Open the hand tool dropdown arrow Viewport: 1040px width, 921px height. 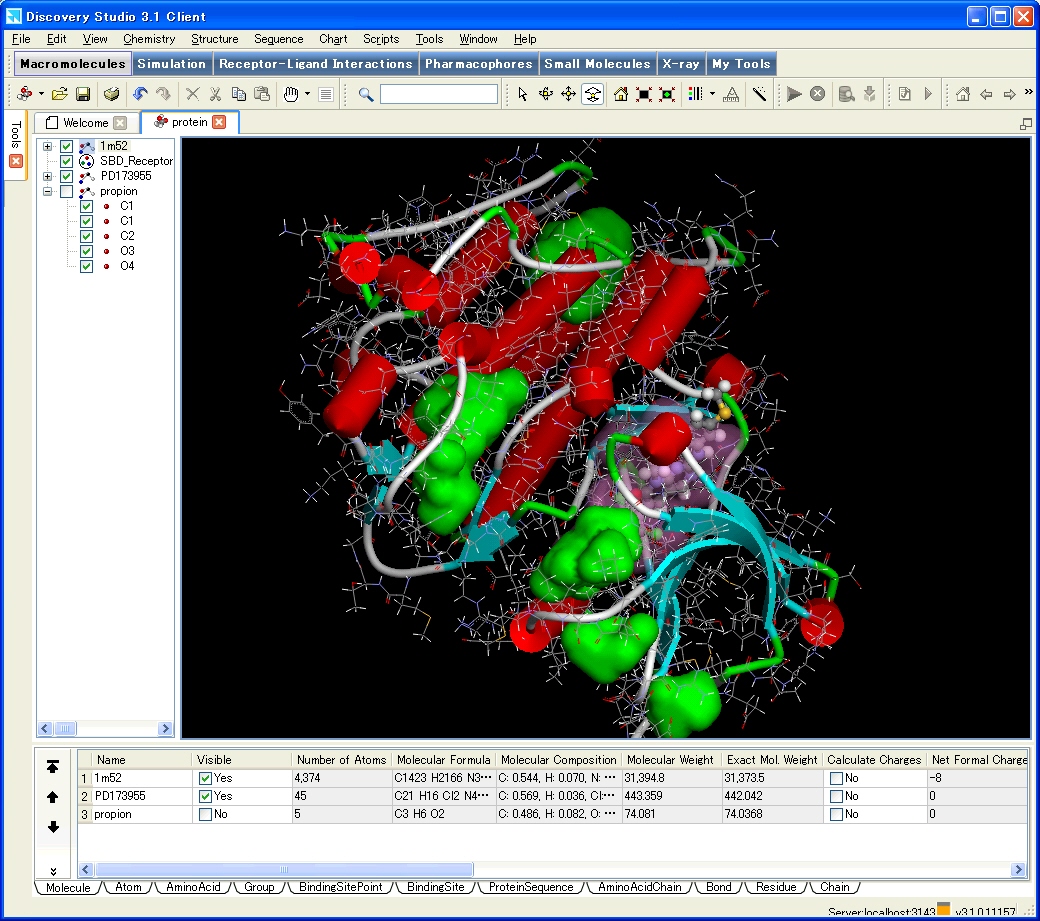(x=307, y=94)
